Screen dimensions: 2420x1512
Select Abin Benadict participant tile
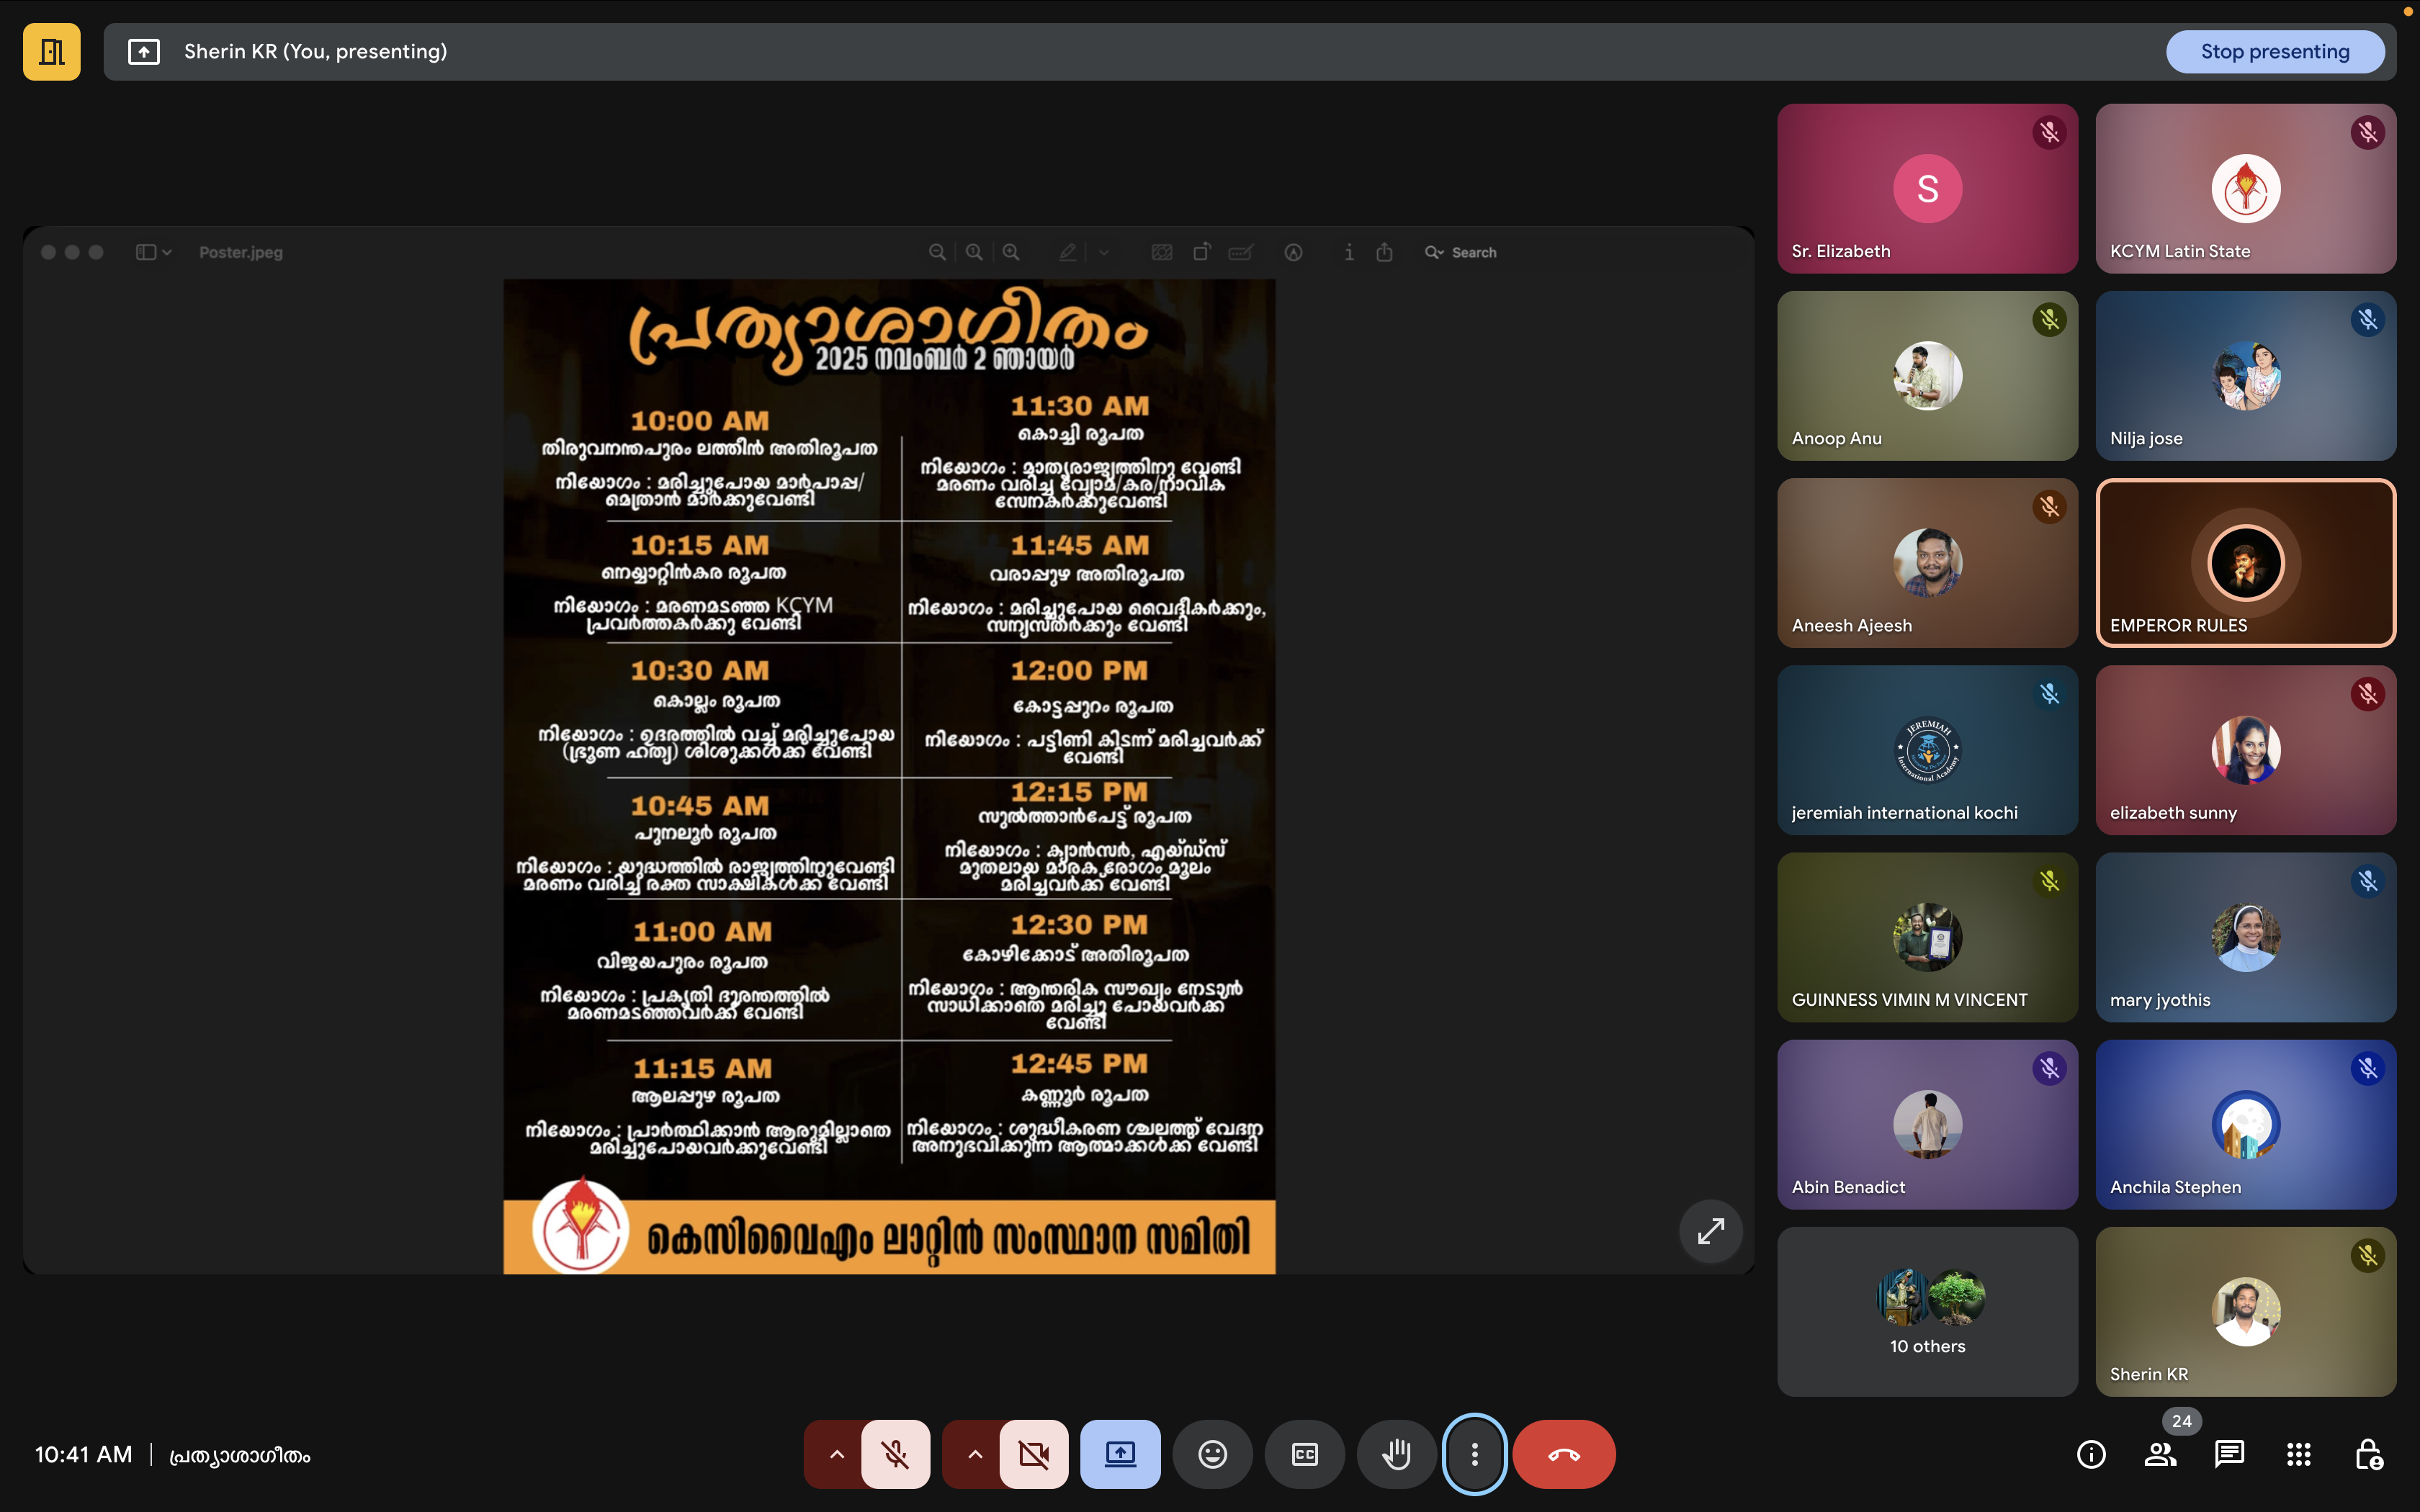(x=1927, y=1124)
